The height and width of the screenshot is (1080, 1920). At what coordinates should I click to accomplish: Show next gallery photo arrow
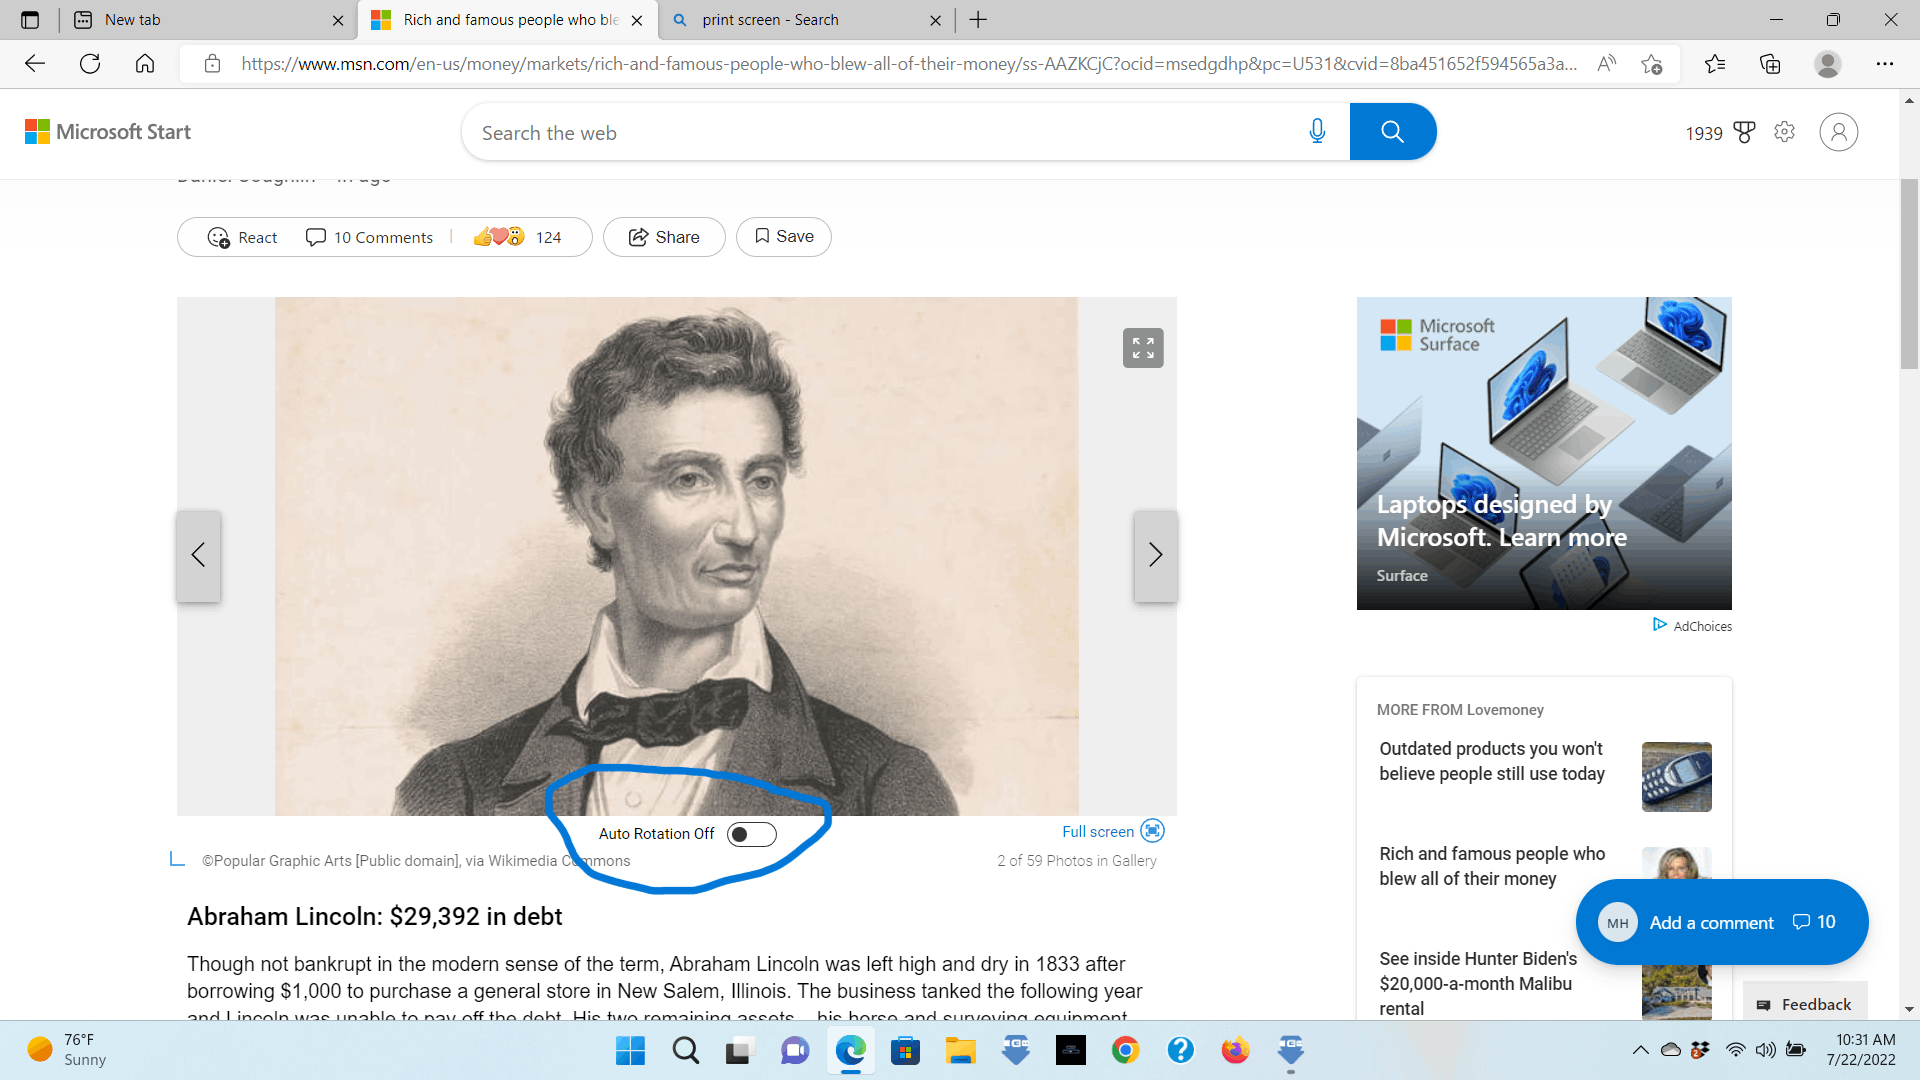(1155, 555)
